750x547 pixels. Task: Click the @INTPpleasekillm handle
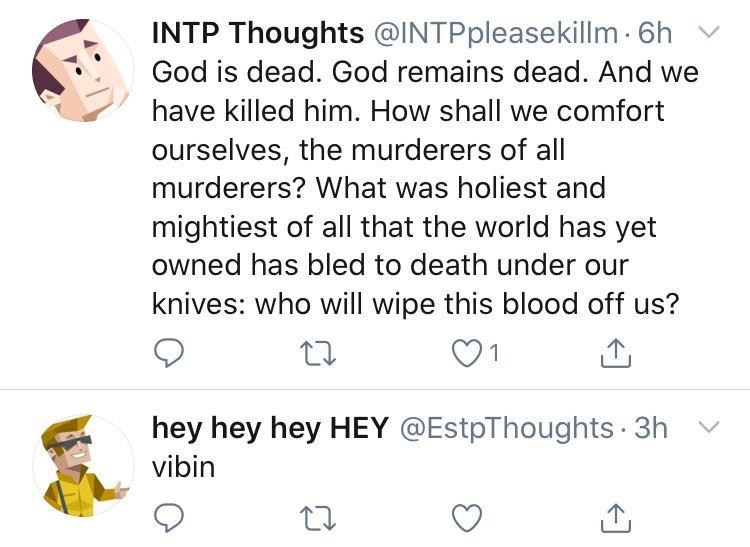[x=496, y=33]
